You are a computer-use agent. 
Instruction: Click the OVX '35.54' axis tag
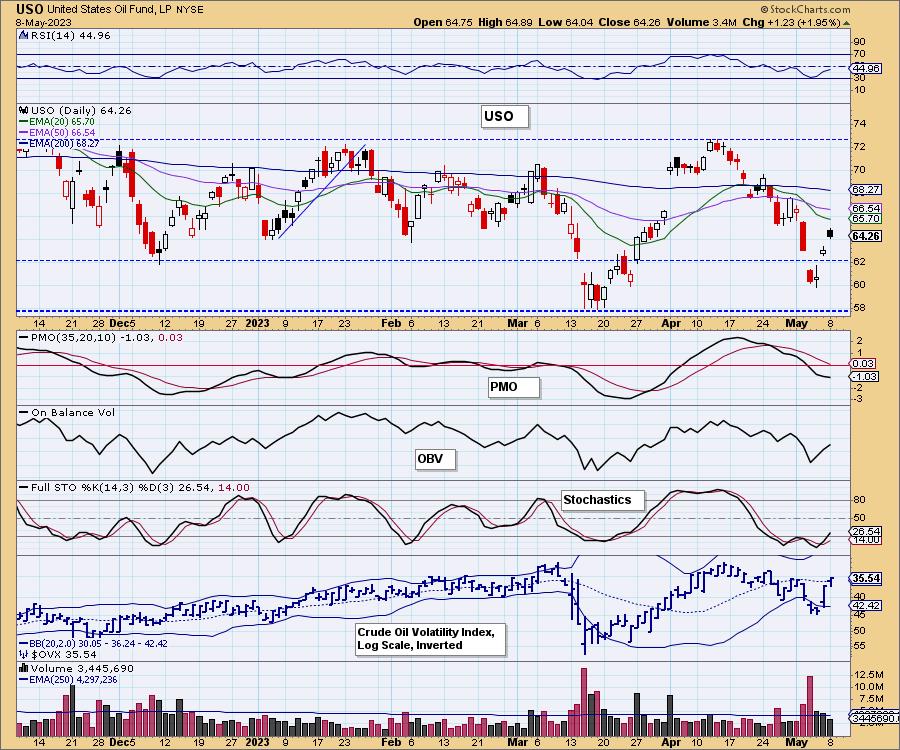pyautogui.click(x=867, y=578)
